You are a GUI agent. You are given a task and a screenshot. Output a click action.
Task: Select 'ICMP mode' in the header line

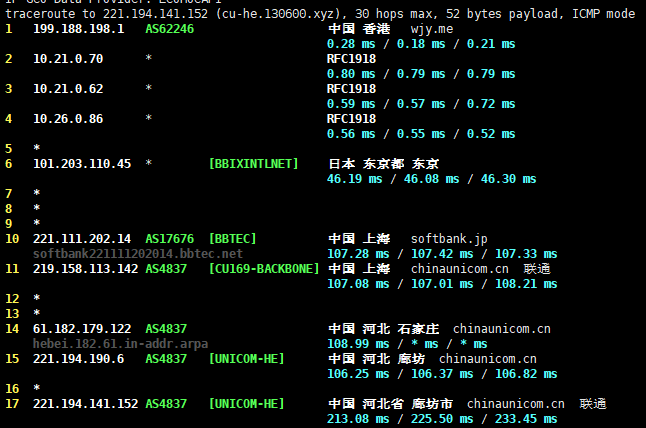[x=603, y=14]
